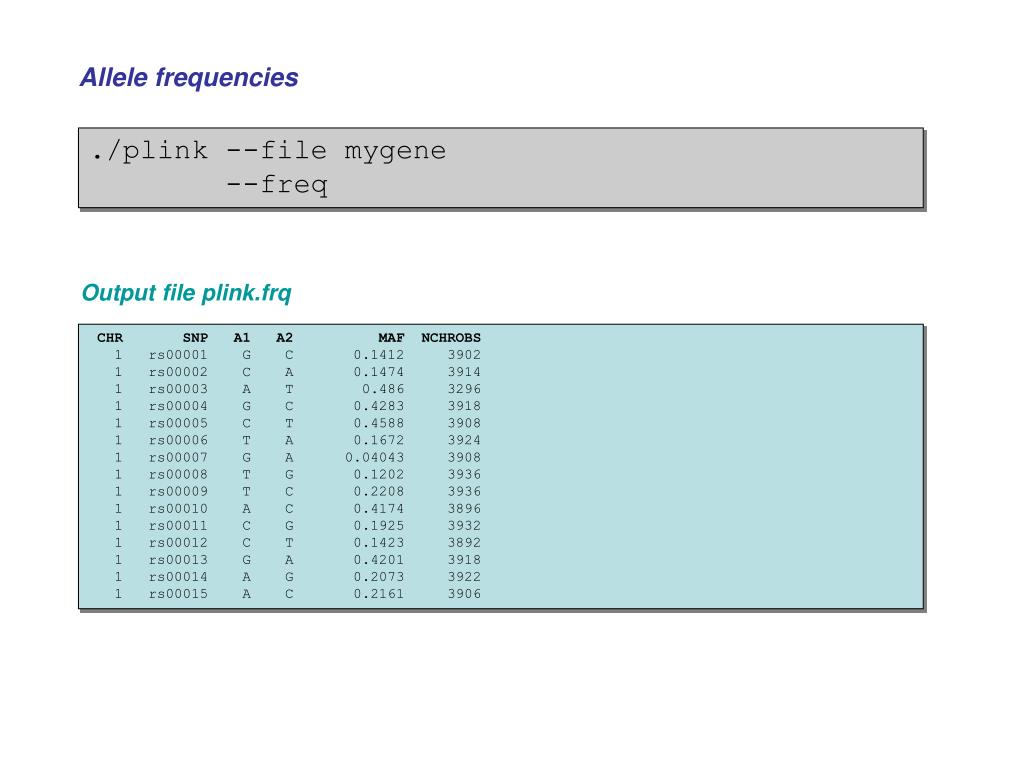This screenshot has width=1024, height=768.
Task: Click MAF value 0.4174
Action: click(379, 508)
